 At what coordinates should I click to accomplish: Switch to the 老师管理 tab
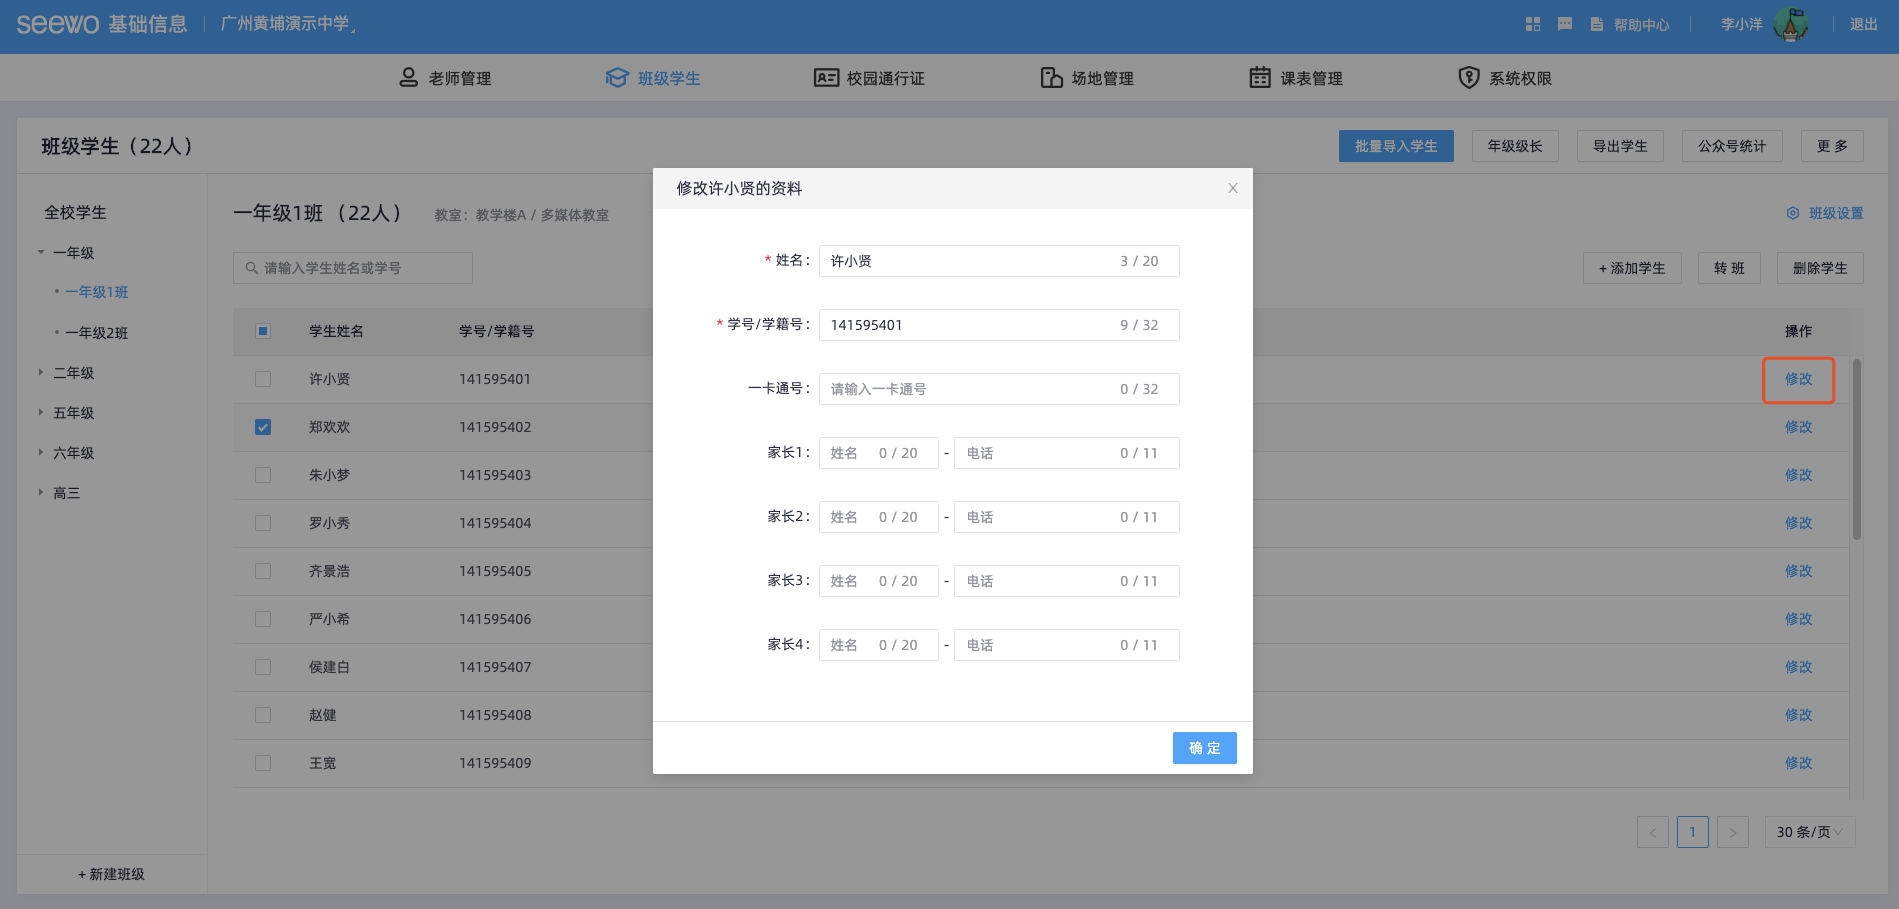(x=445, y=78)
